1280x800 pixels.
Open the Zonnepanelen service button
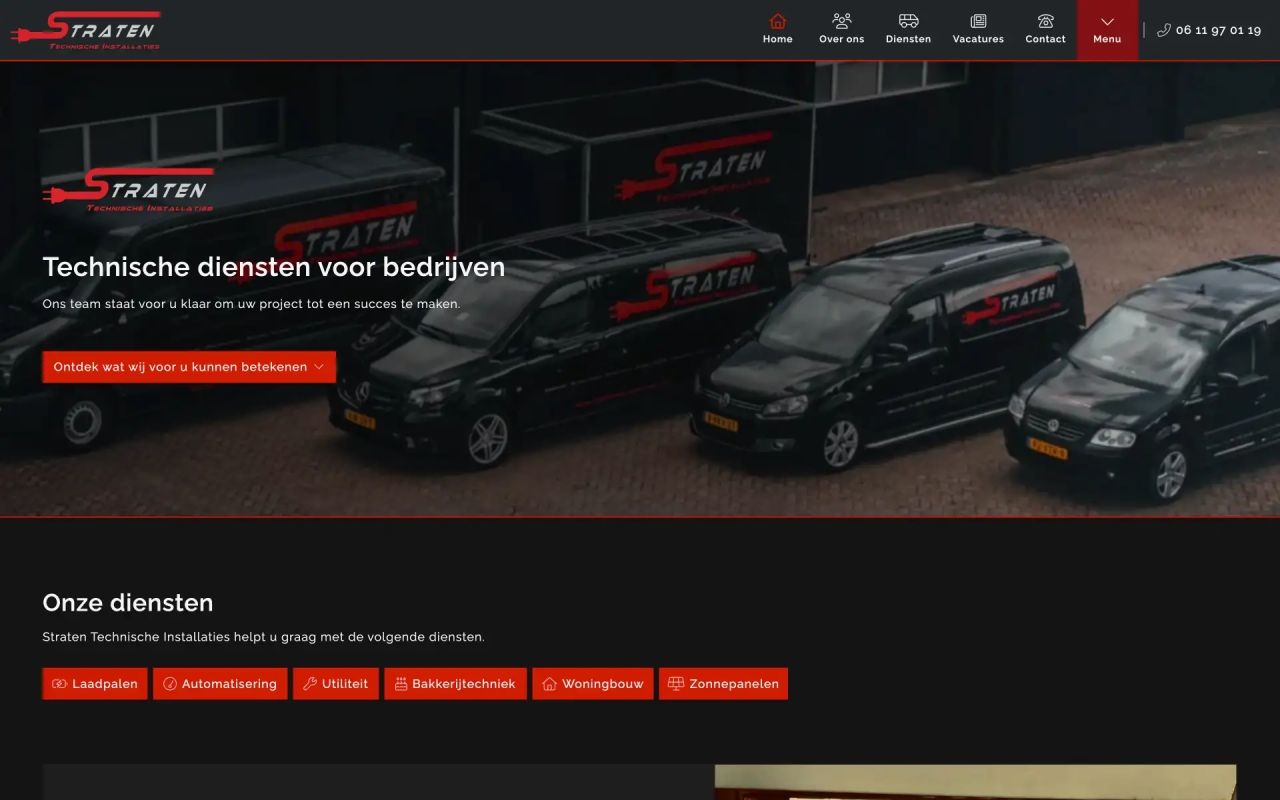pyautogui.click(x=723, y=684)
